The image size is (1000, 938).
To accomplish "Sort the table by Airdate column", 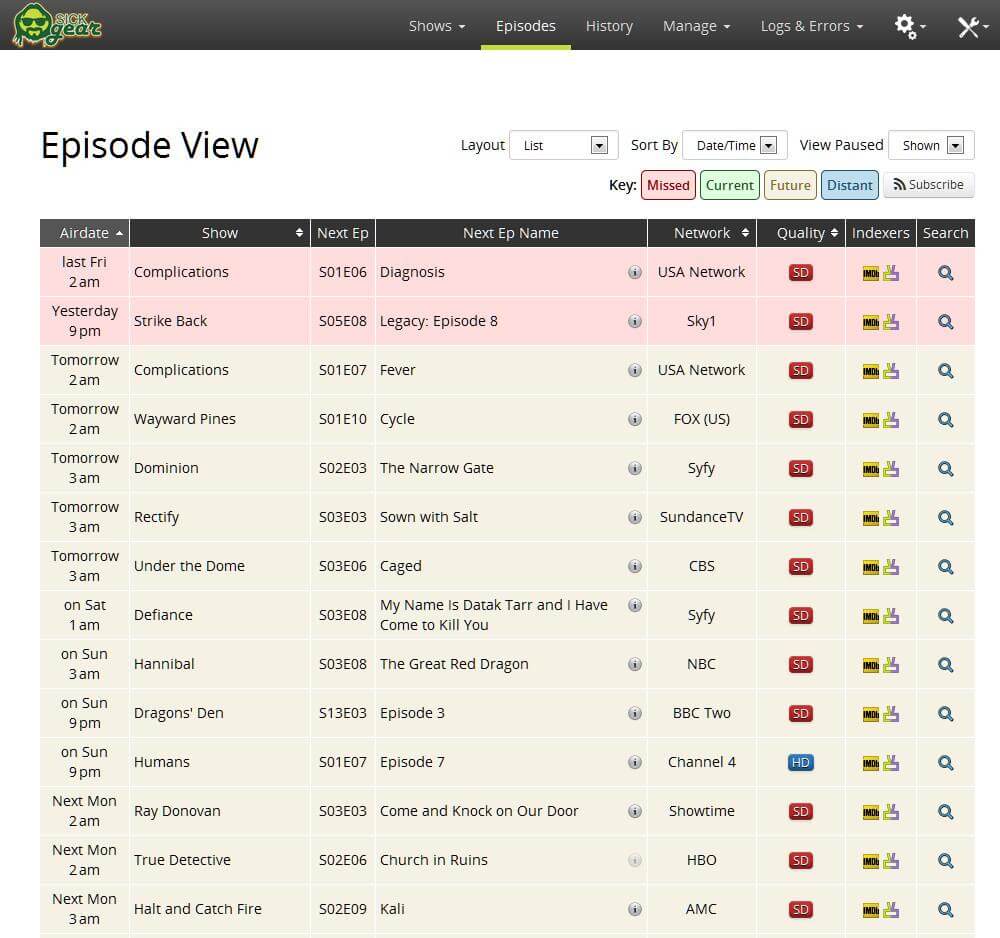I will 85,233.
